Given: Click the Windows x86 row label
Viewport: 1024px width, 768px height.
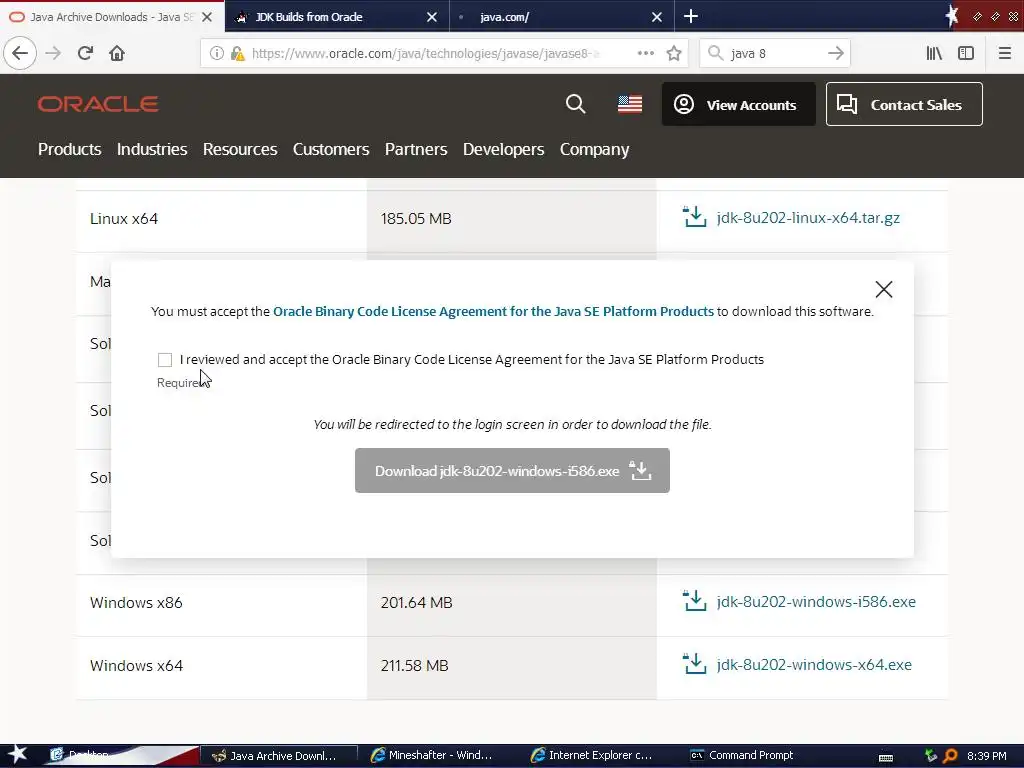Looking at the screenshot, I should click(x=136, y=602).
